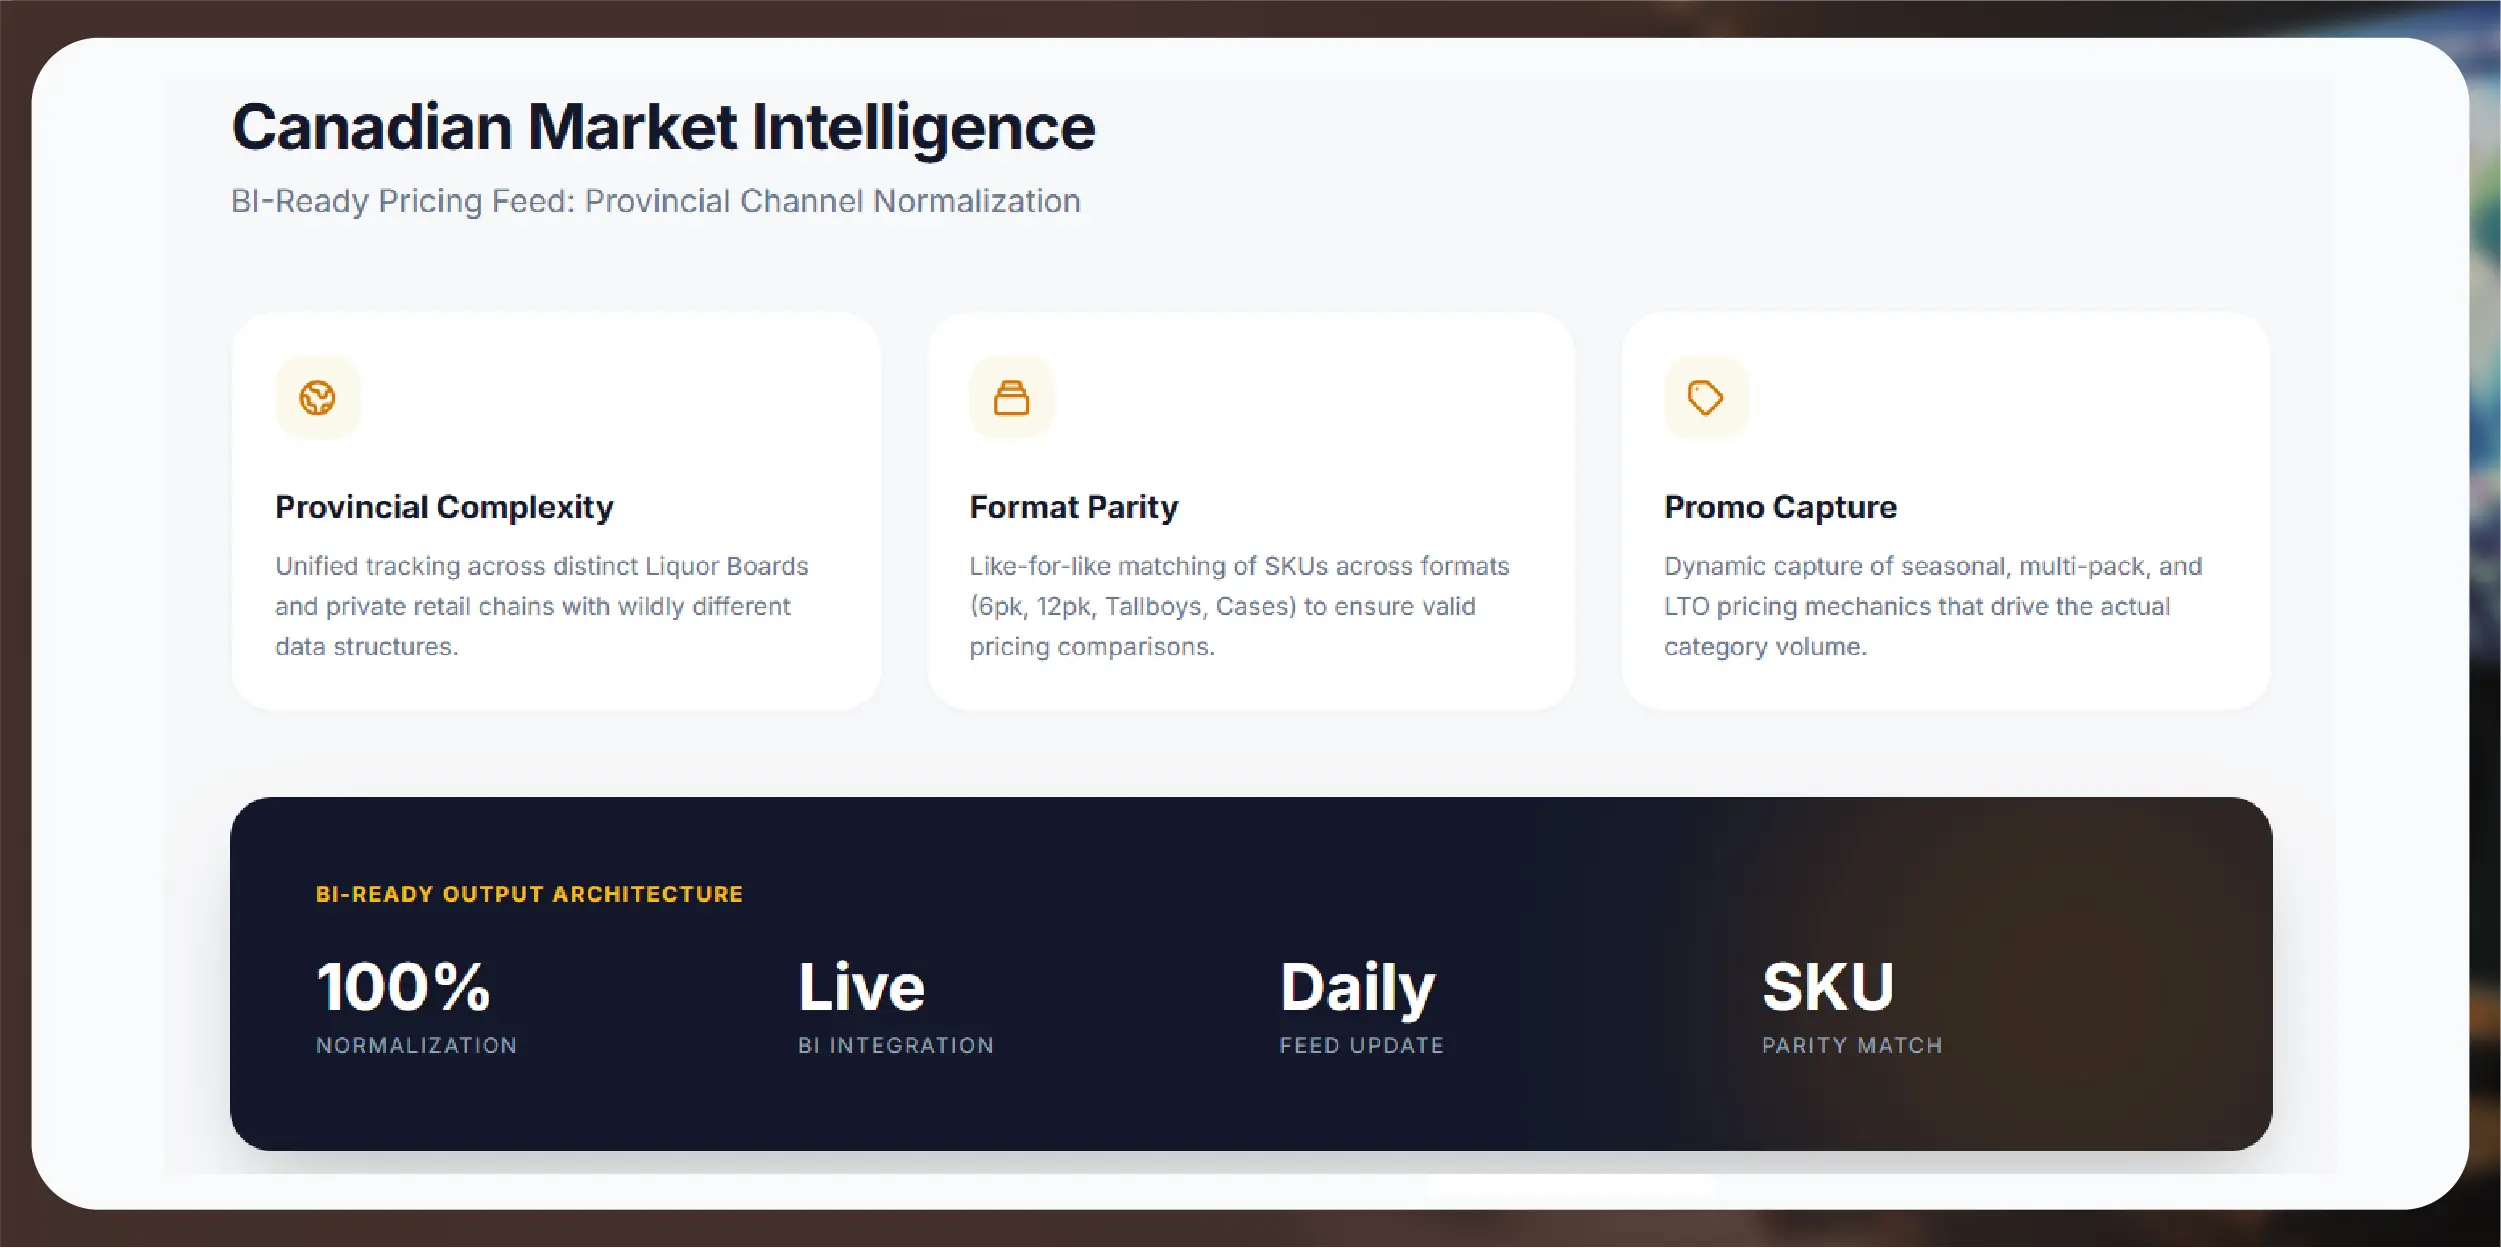Select the Promo Capture heading

pyautogui.click(x=1780, y=507)
